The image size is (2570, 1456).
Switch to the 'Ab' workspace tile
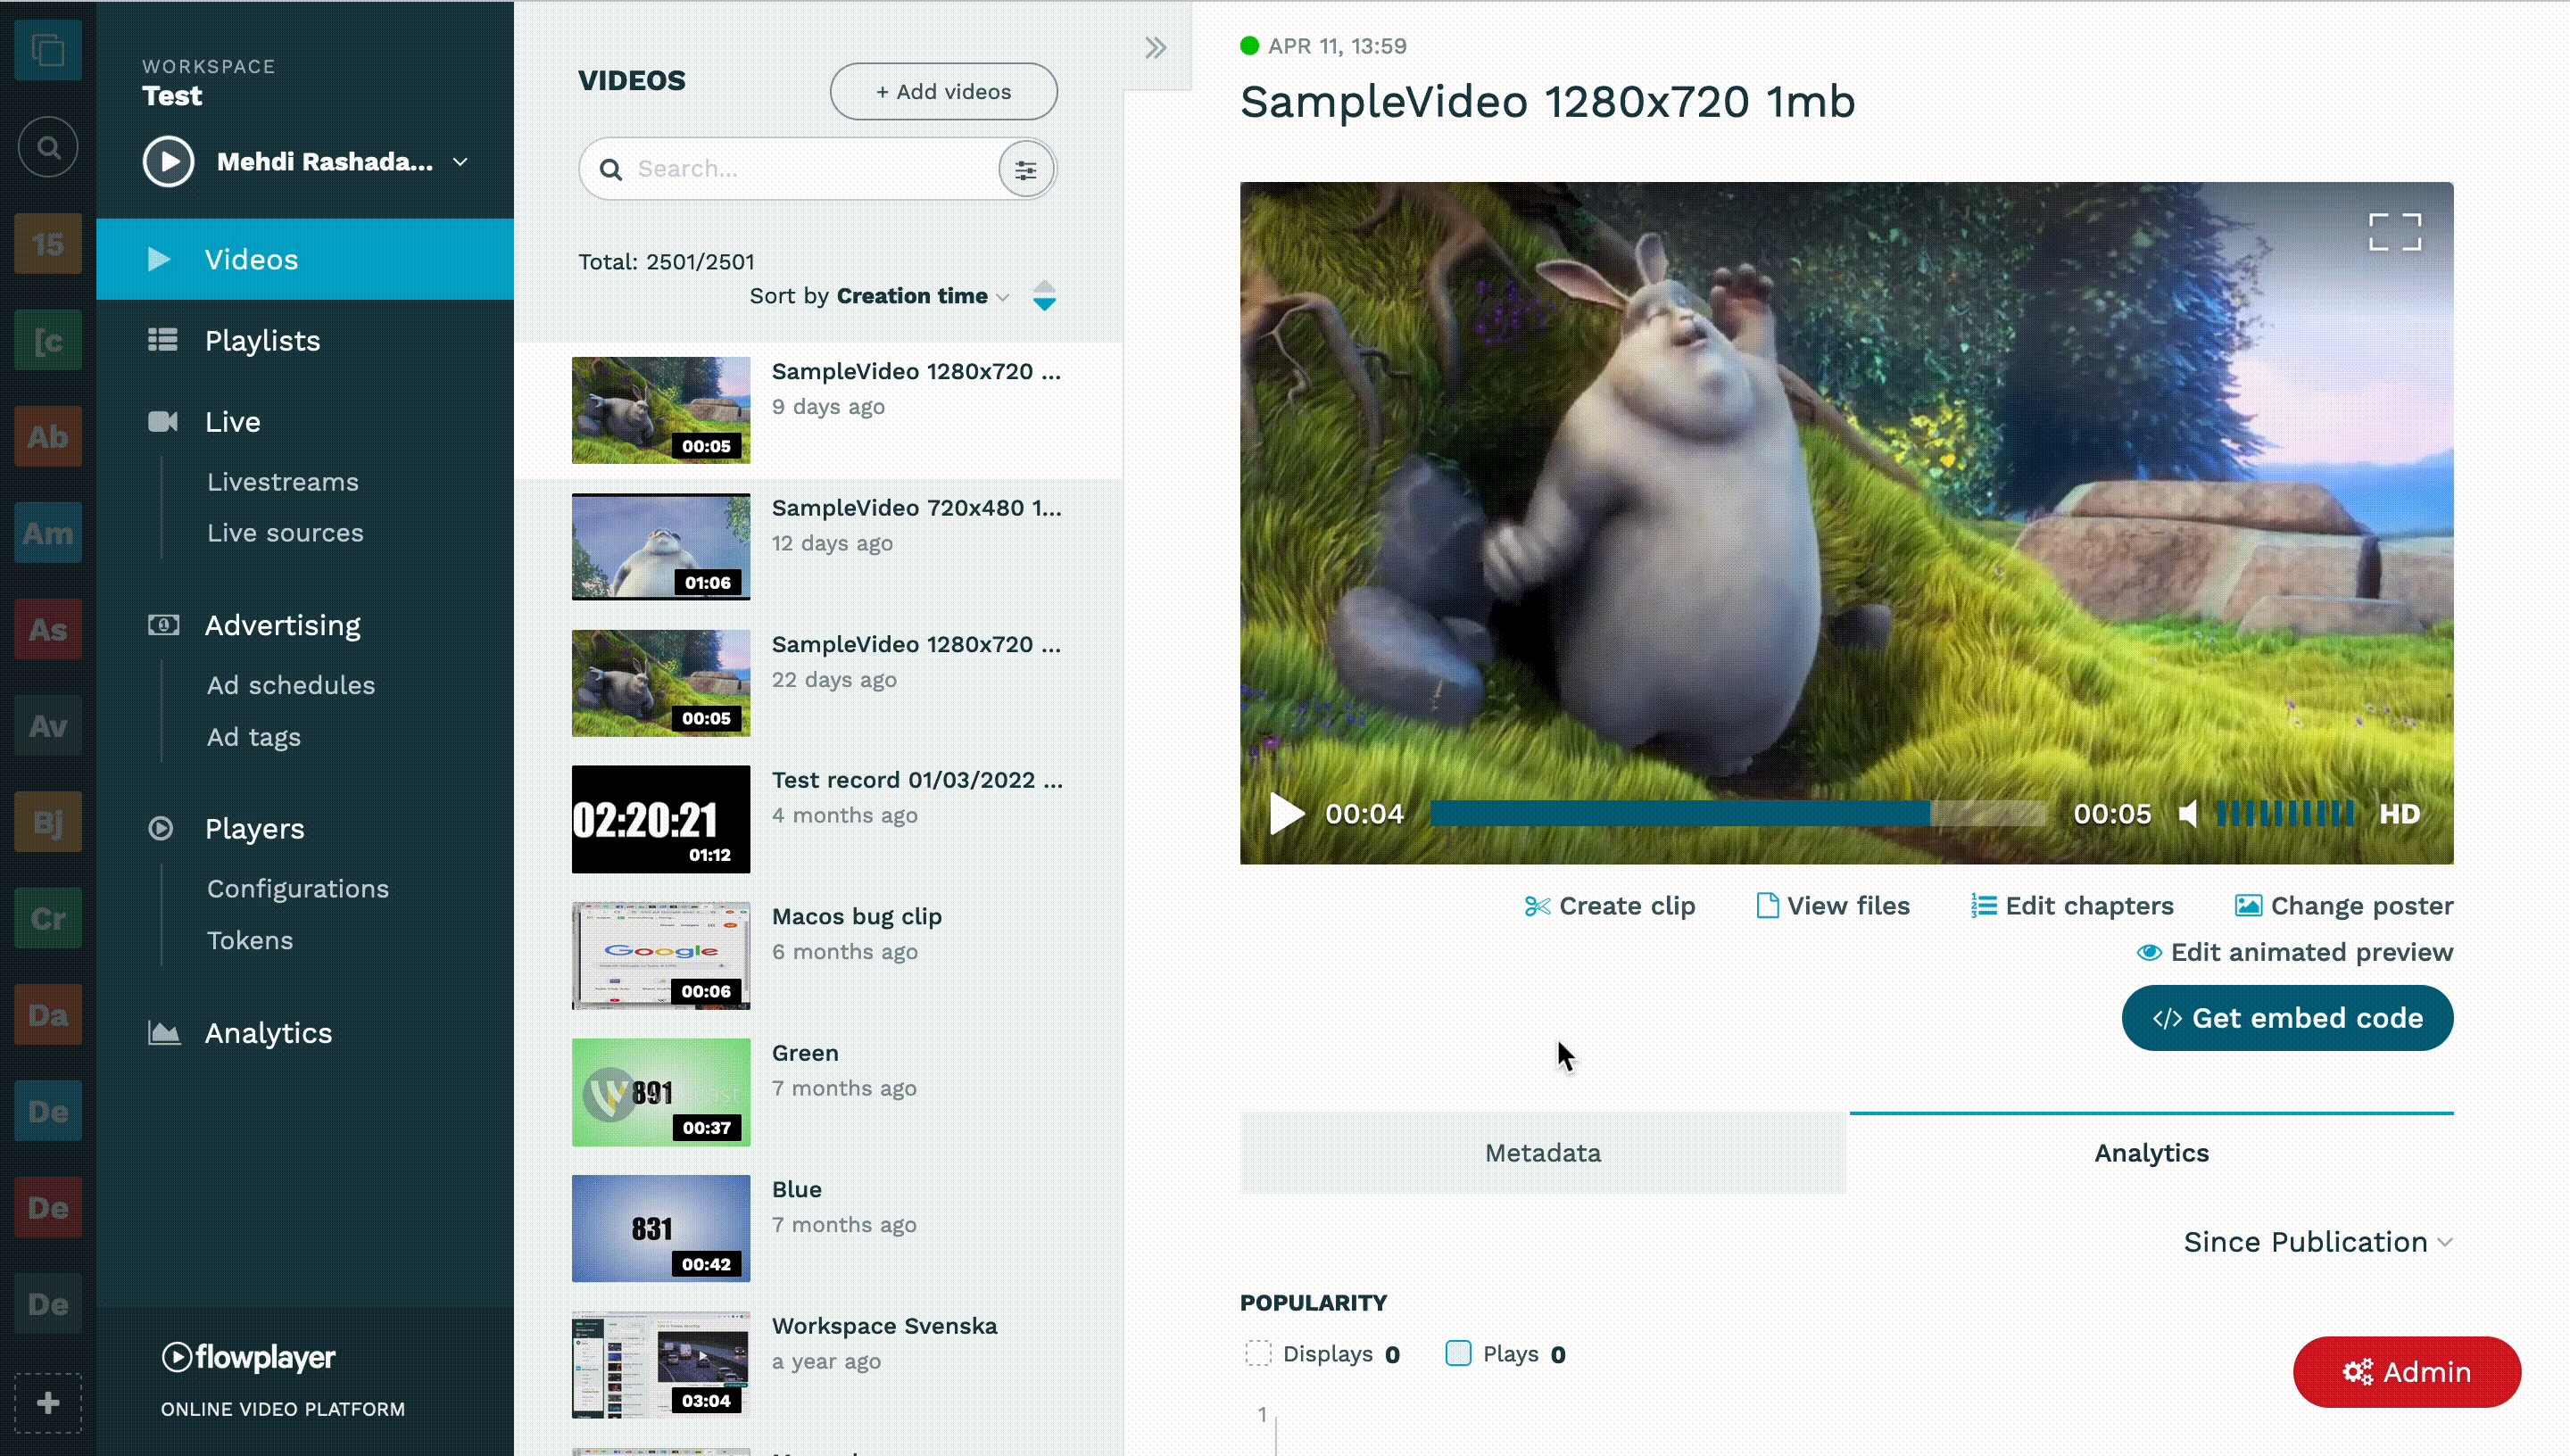48,436
